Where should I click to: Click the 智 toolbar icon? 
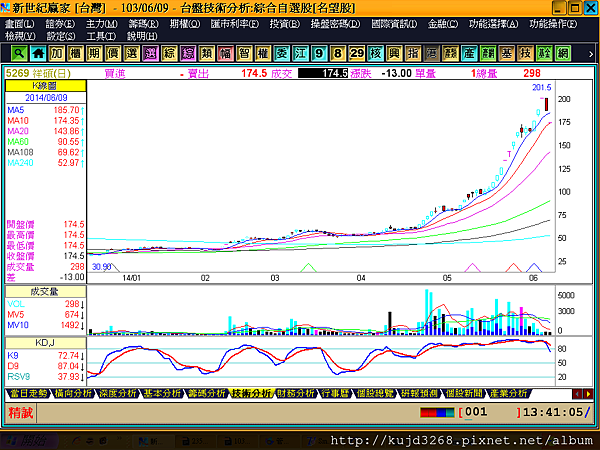point(244,53)
